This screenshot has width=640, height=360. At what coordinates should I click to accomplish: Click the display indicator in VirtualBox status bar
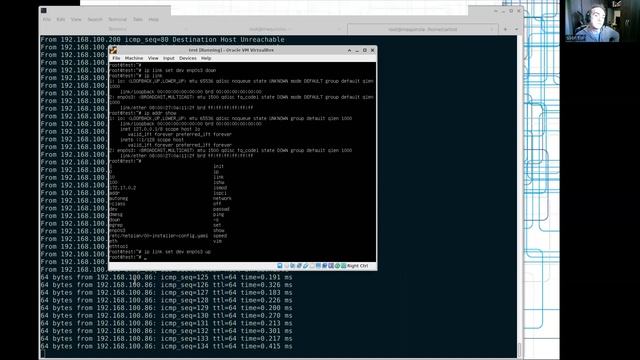click(318, 266)
